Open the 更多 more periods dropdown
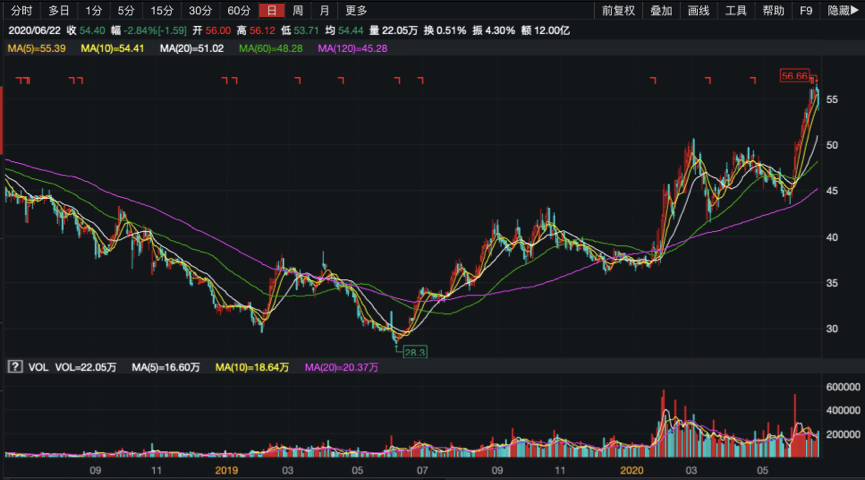 pos(356,11)
